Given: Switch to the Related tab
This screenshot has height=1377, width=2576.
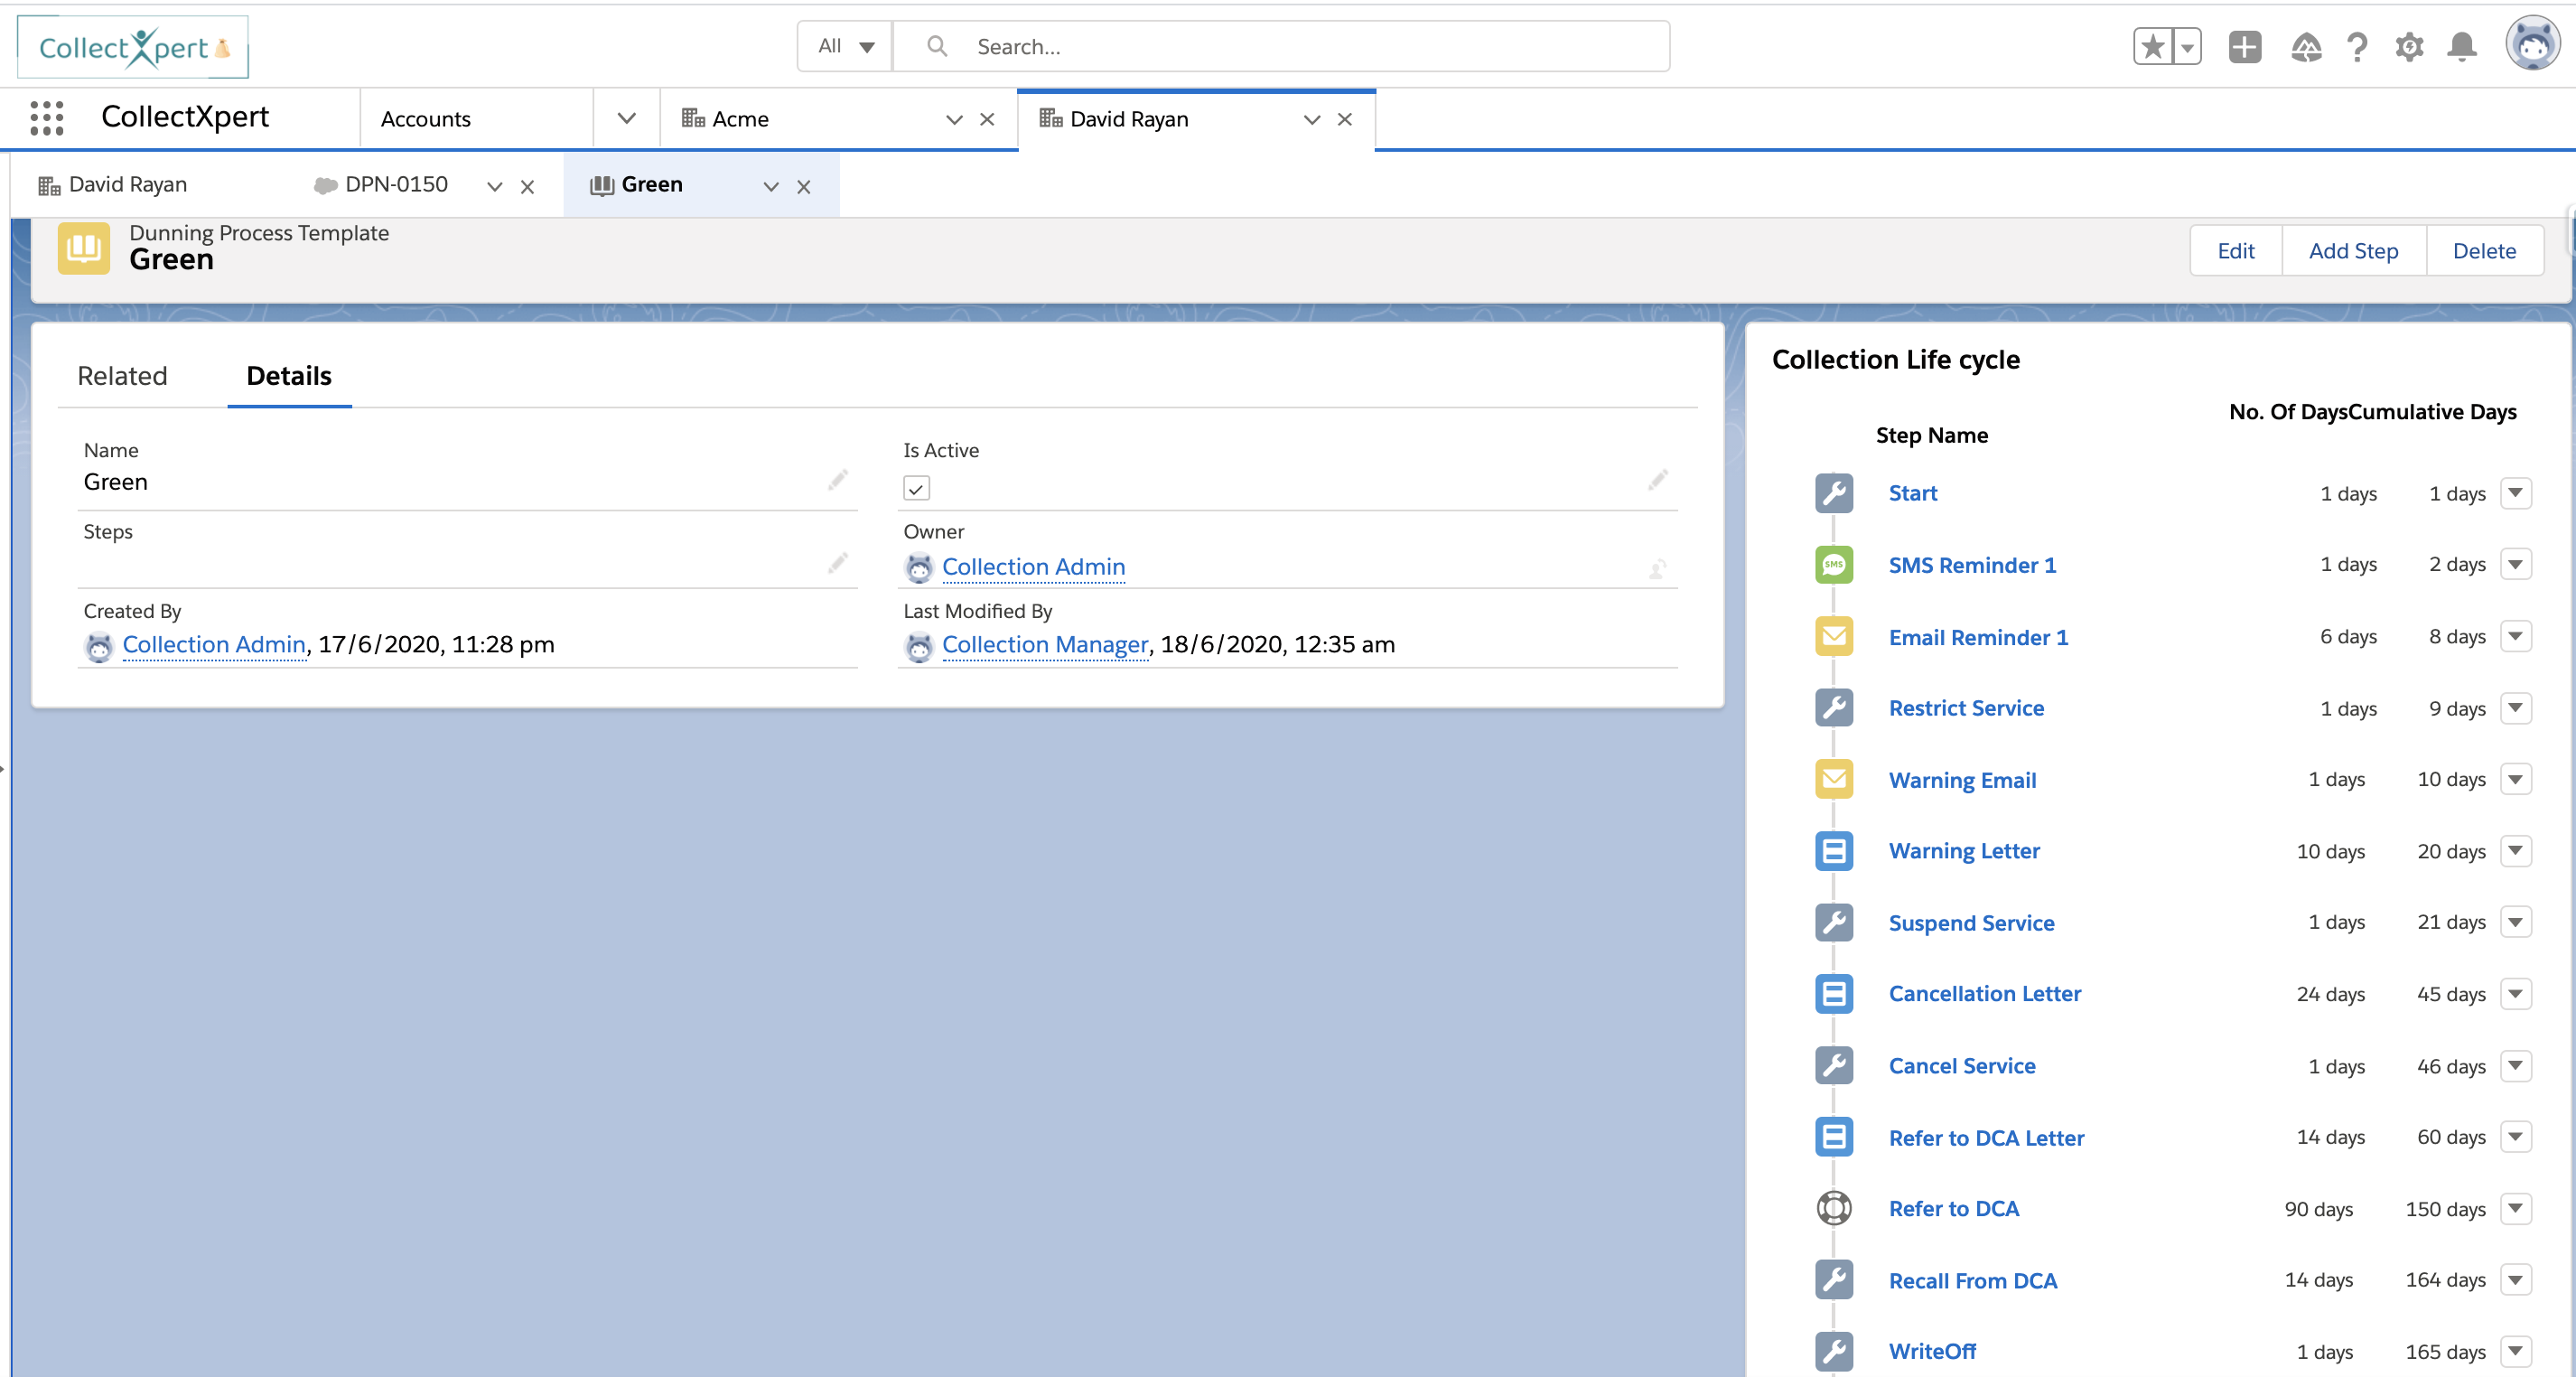Looking at the screenshot, I should point(122,376).
